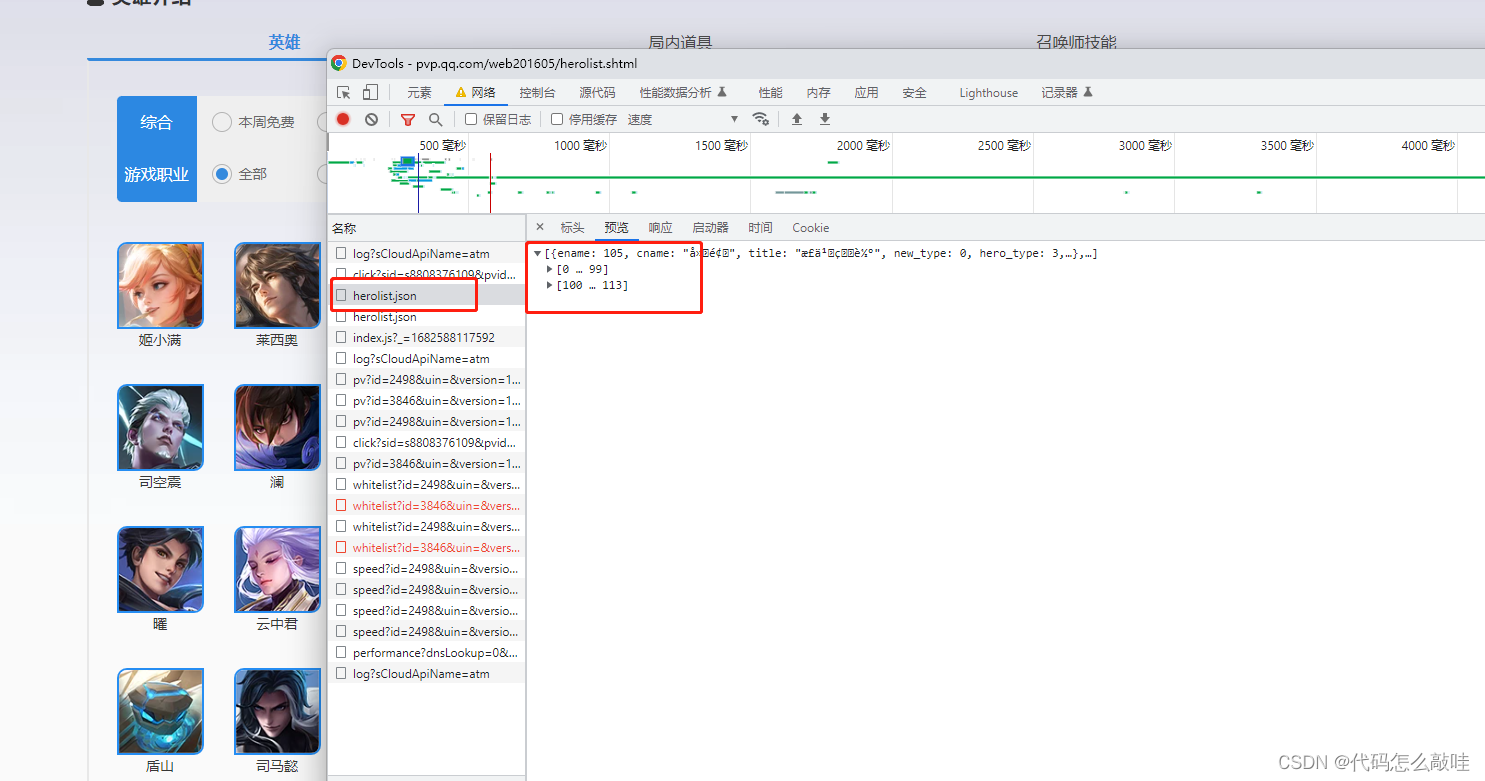Select index.js?_=1682588117592 request row
1485x781 pixels.
pos(426,337)
